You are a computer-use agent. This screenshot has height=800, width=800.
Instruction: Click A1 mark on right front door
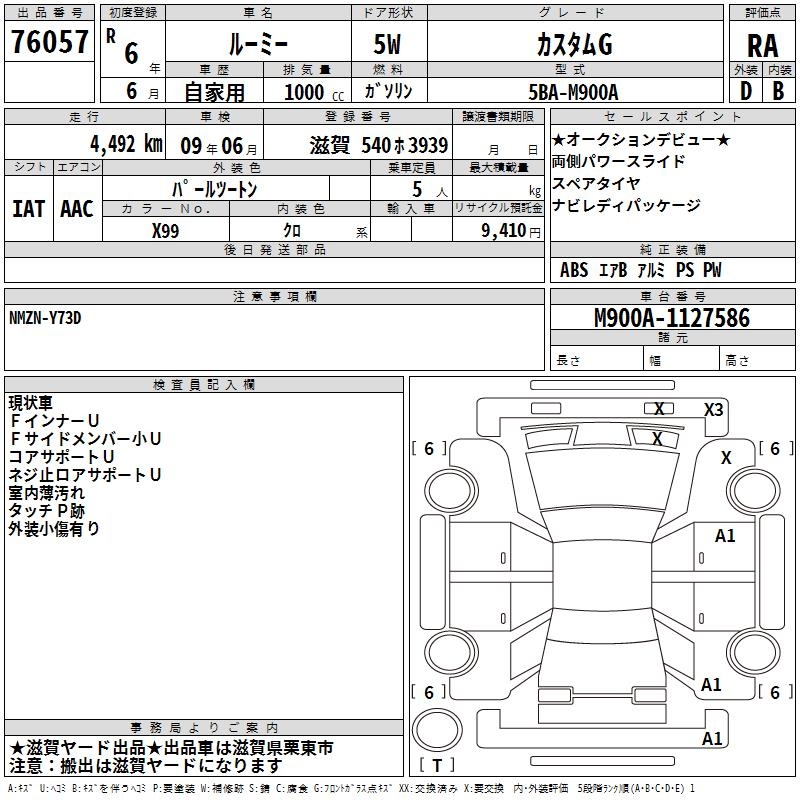(x=725, y=536)
